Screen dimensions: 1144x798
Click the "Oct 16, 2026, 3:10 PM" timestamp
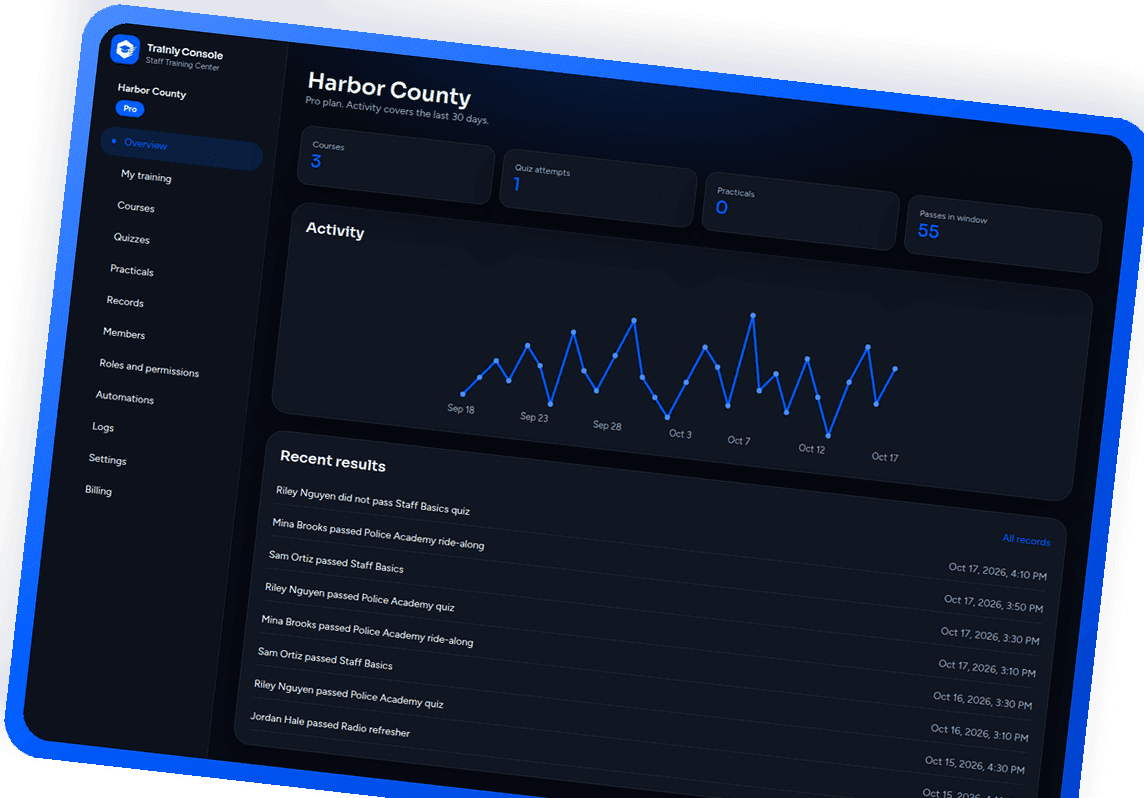pyautogui.click(x=979, y=732)
